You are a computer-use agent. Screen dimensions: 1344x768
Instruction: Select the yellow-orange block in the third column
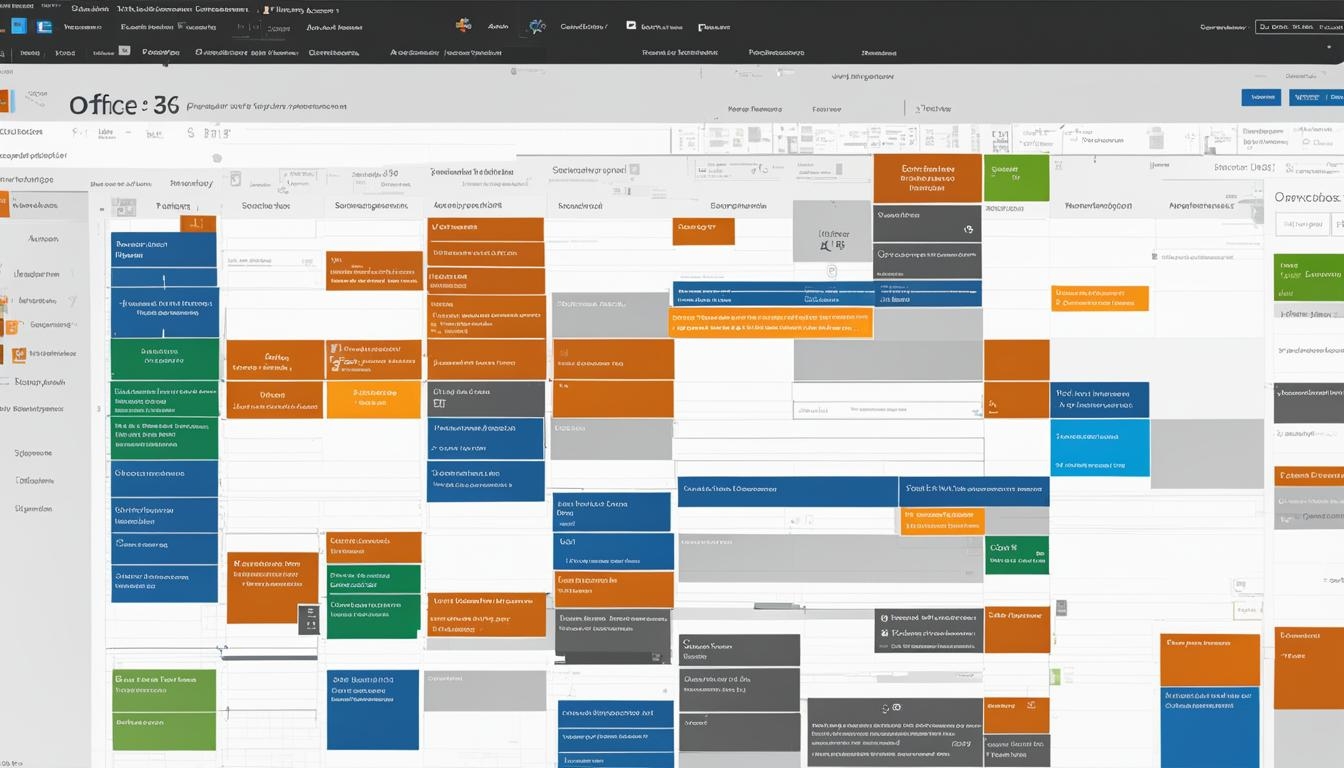373,400
